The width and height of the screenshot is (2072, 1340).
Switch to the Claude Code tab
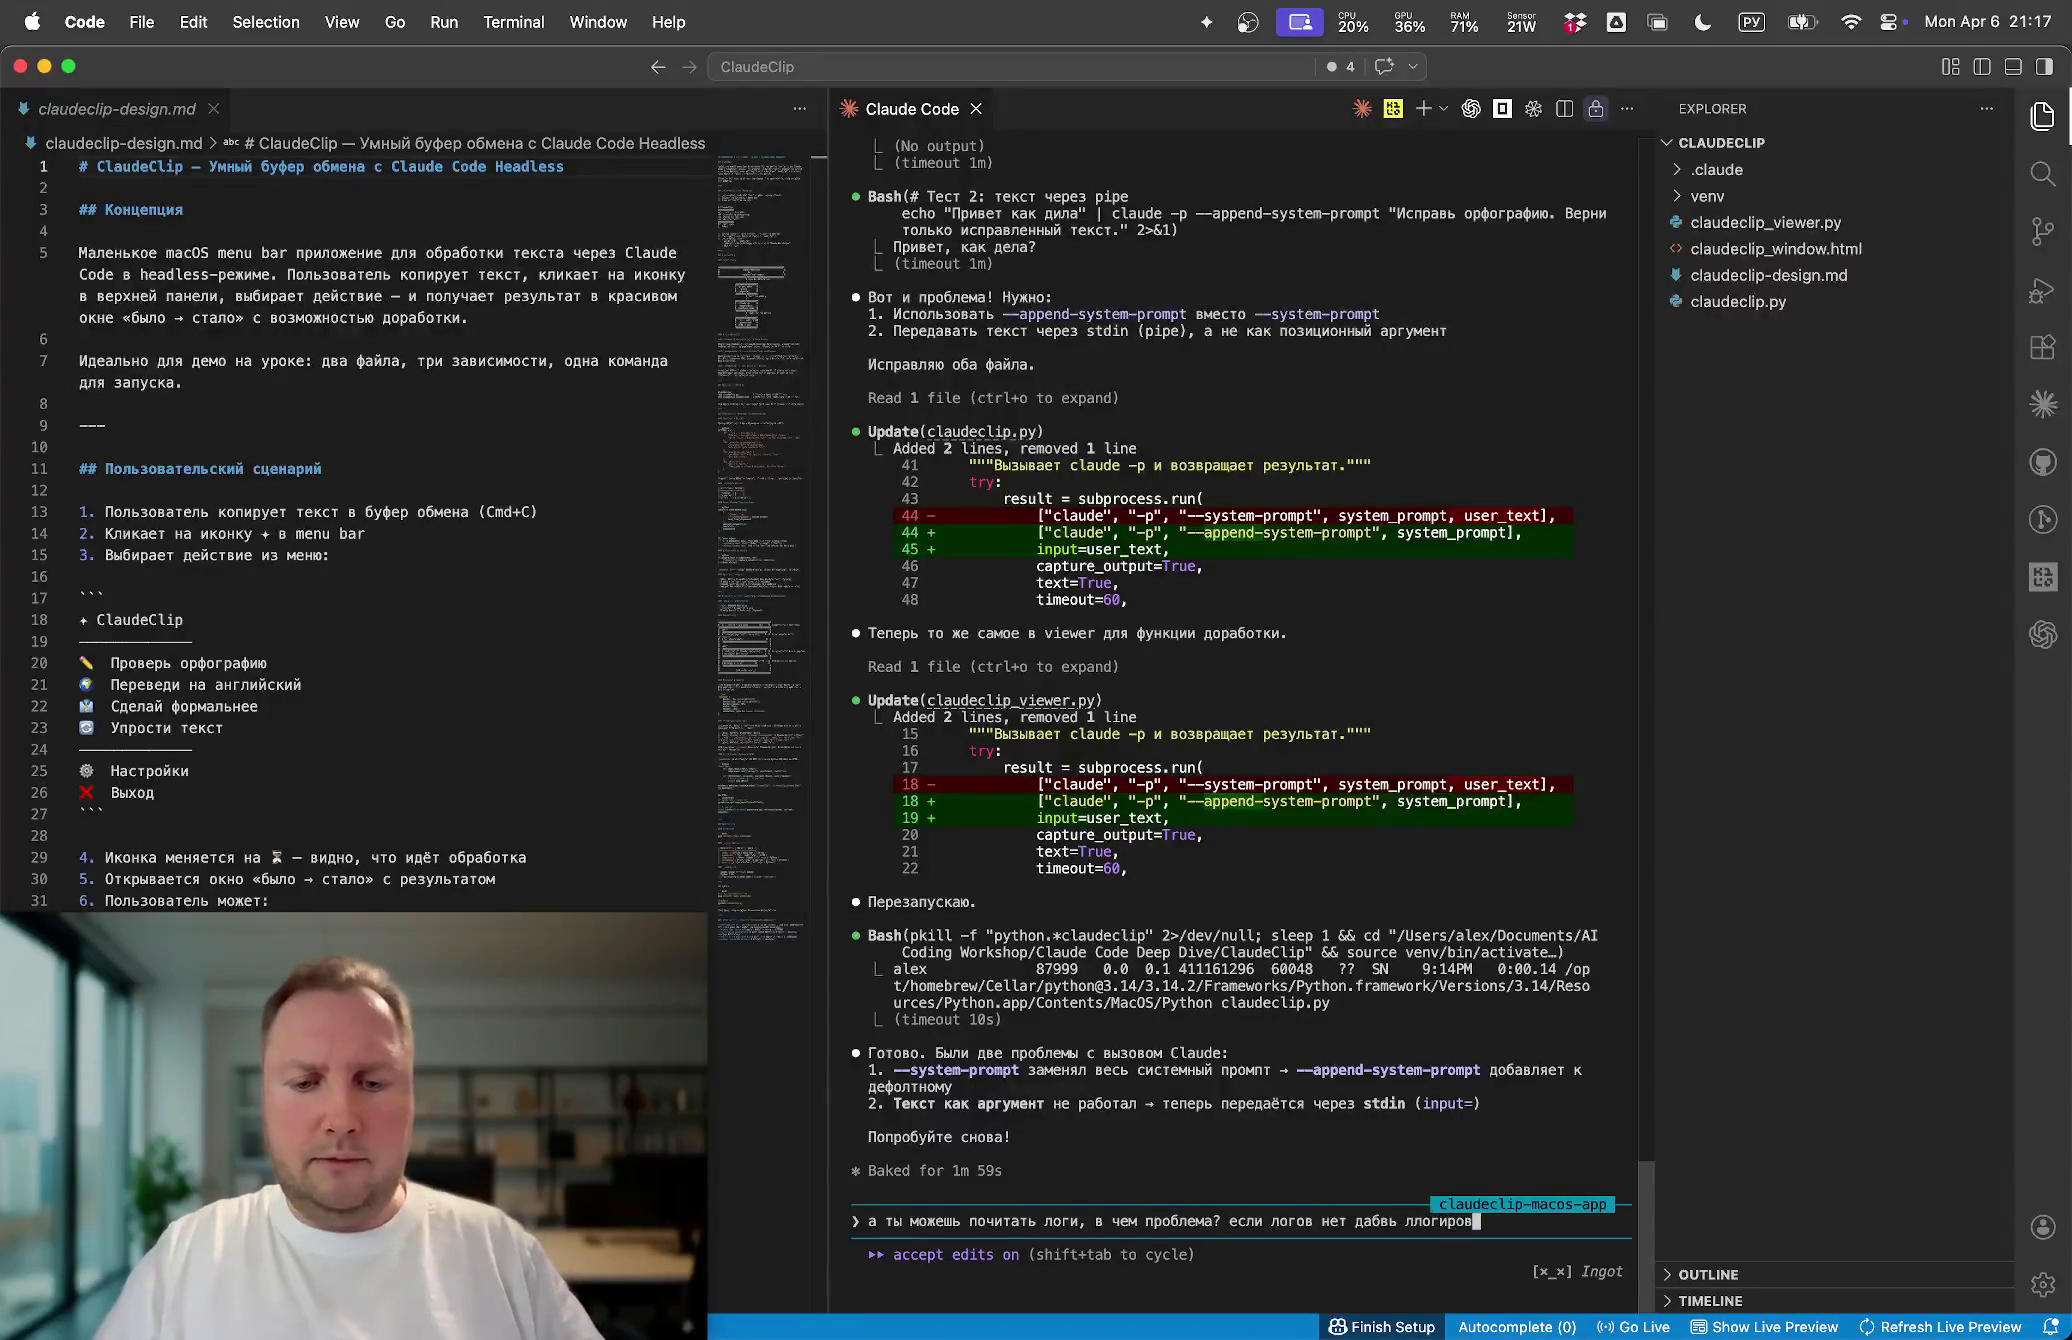(912, 109)
